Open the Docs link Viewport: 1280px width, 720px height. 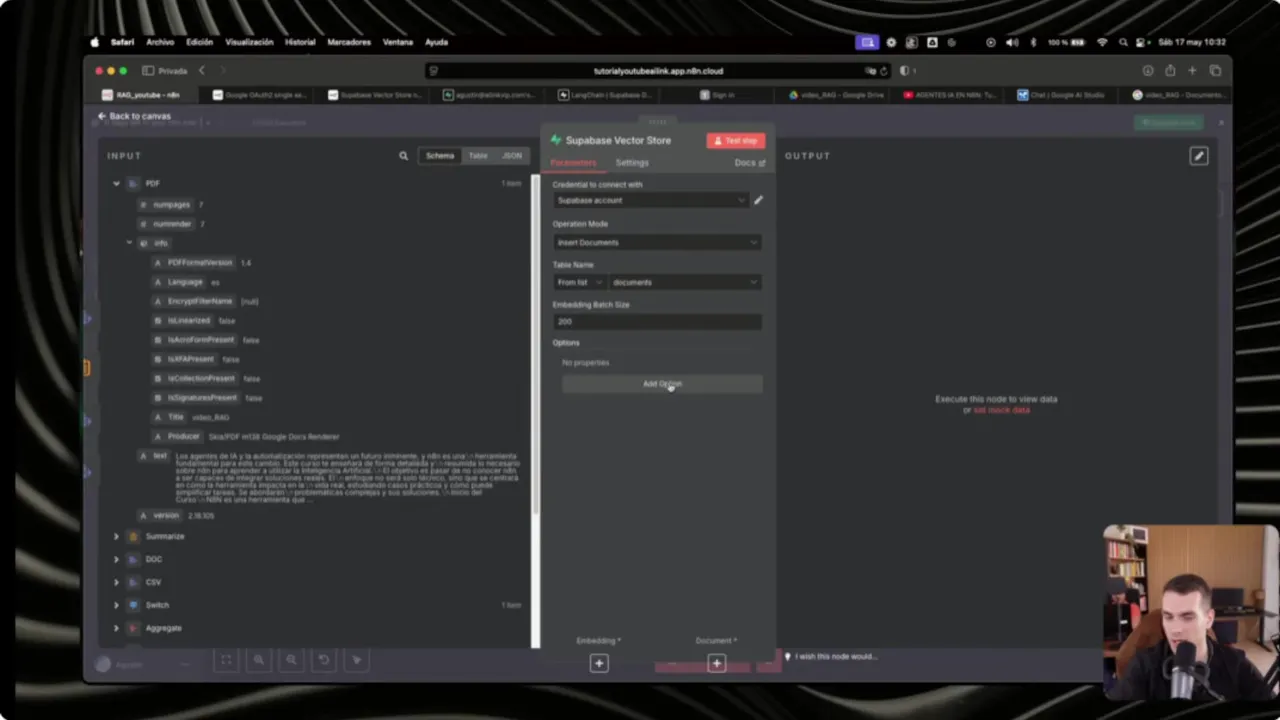point(750,162)
